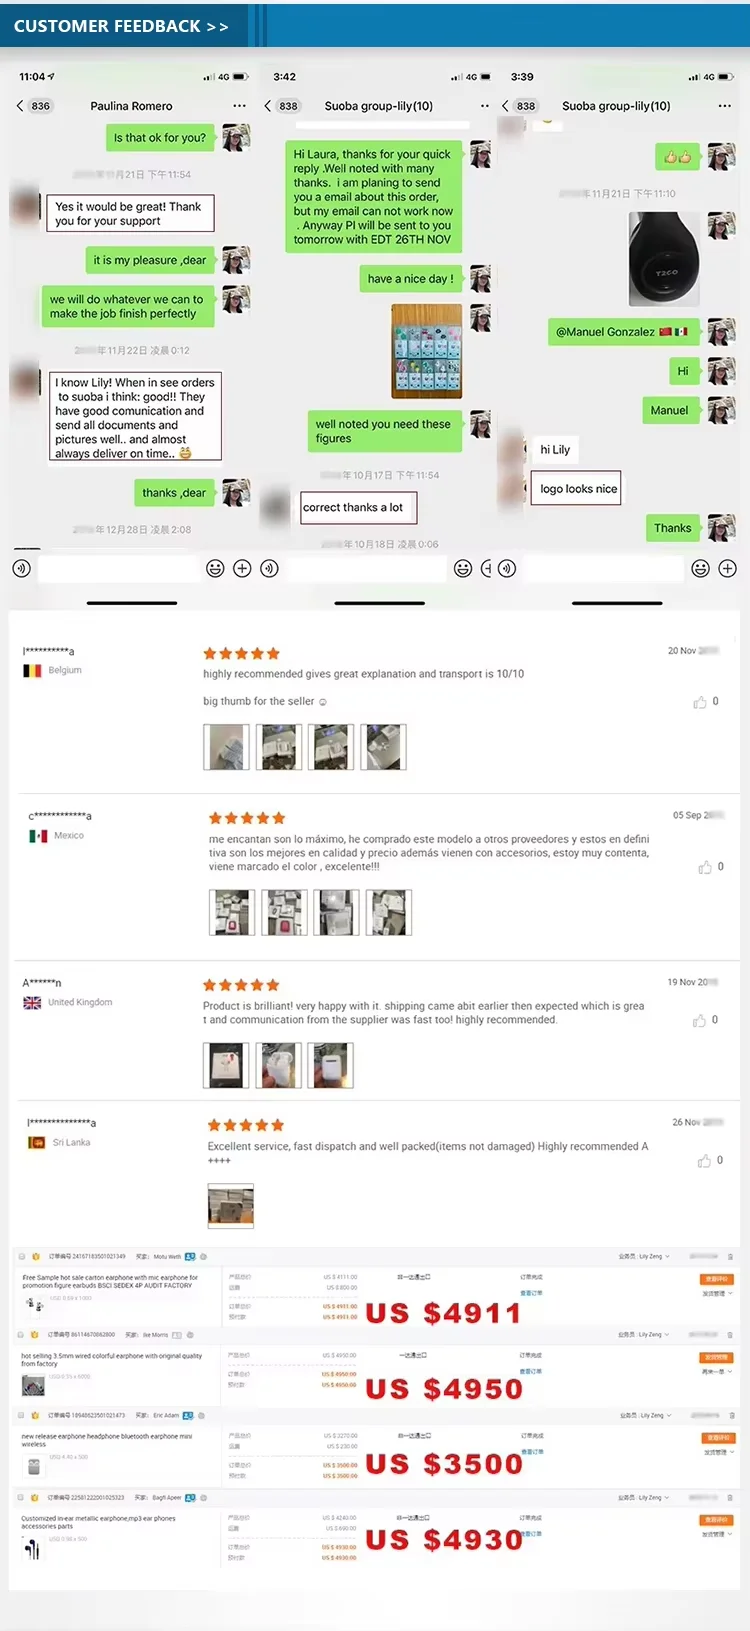Select the checkbox for the Eric Adam order
Viewport: 750px width, 1631px height.
tap(22, 1416)
